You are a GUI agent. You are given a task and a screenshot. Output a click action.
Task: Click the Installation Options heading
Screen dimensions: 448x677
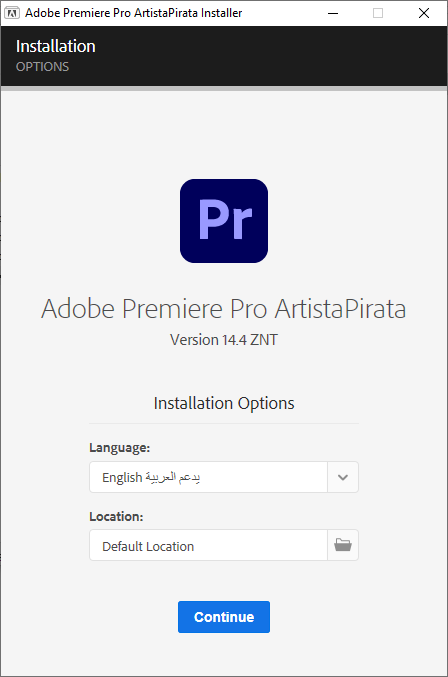(x=224, y=403)
